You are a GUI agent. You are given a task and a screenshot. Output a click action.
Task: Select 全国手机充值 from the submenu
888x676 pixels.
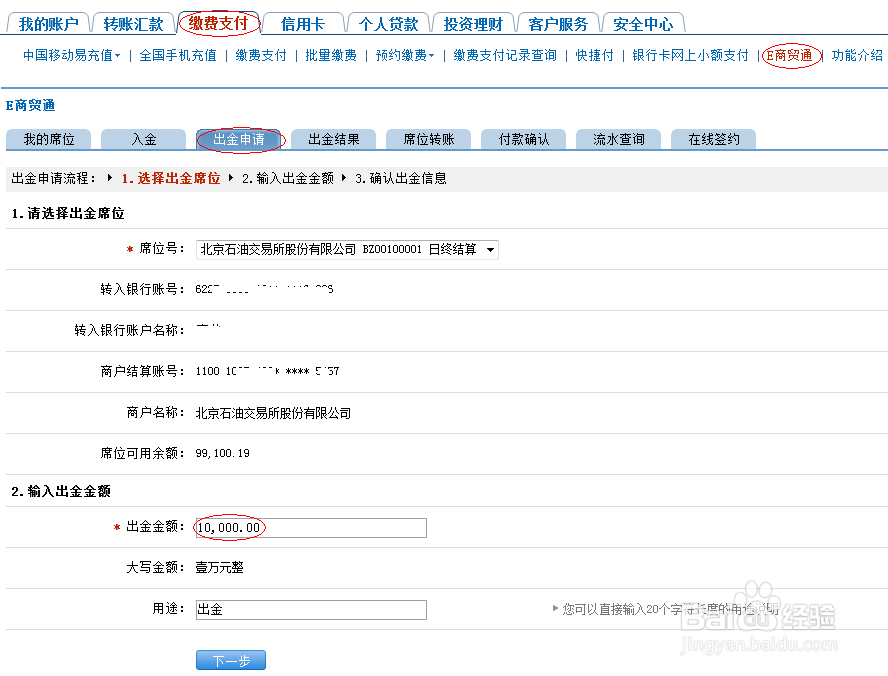(x=178, y=56)
